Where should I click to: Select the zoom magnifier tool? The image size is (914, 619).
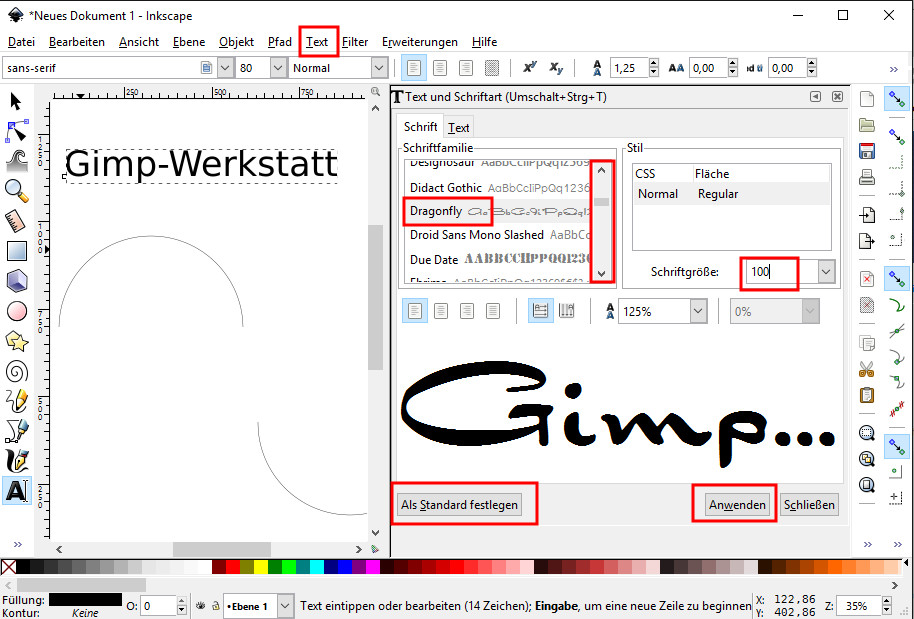click(x=16, y=190)
